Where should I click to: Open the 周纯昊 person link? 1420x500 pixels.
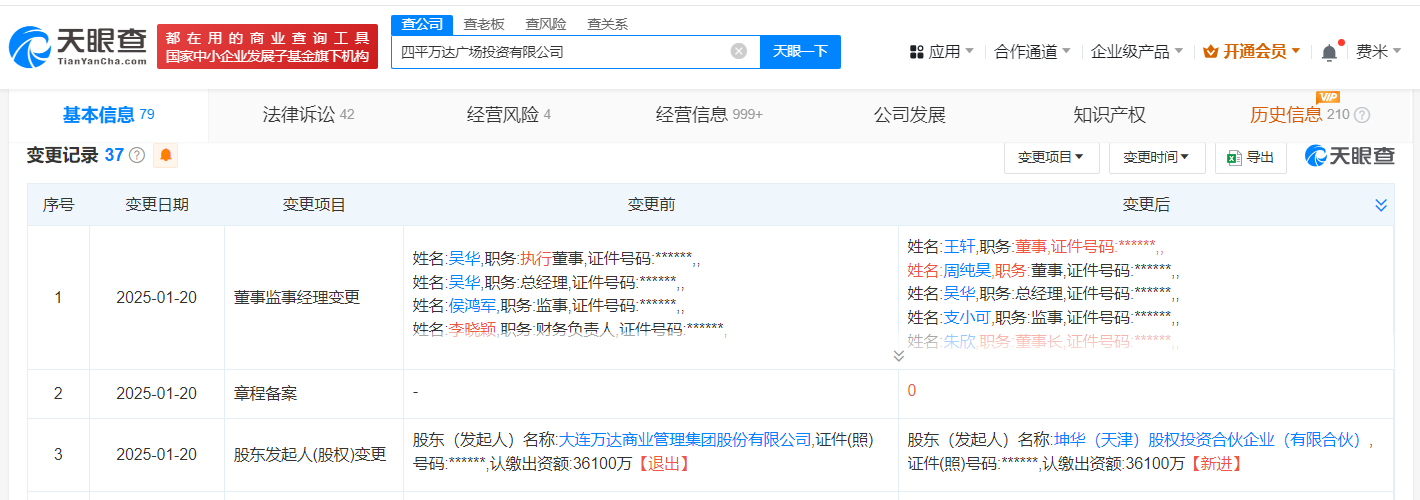pyautogui.click(x=967, y=270)
